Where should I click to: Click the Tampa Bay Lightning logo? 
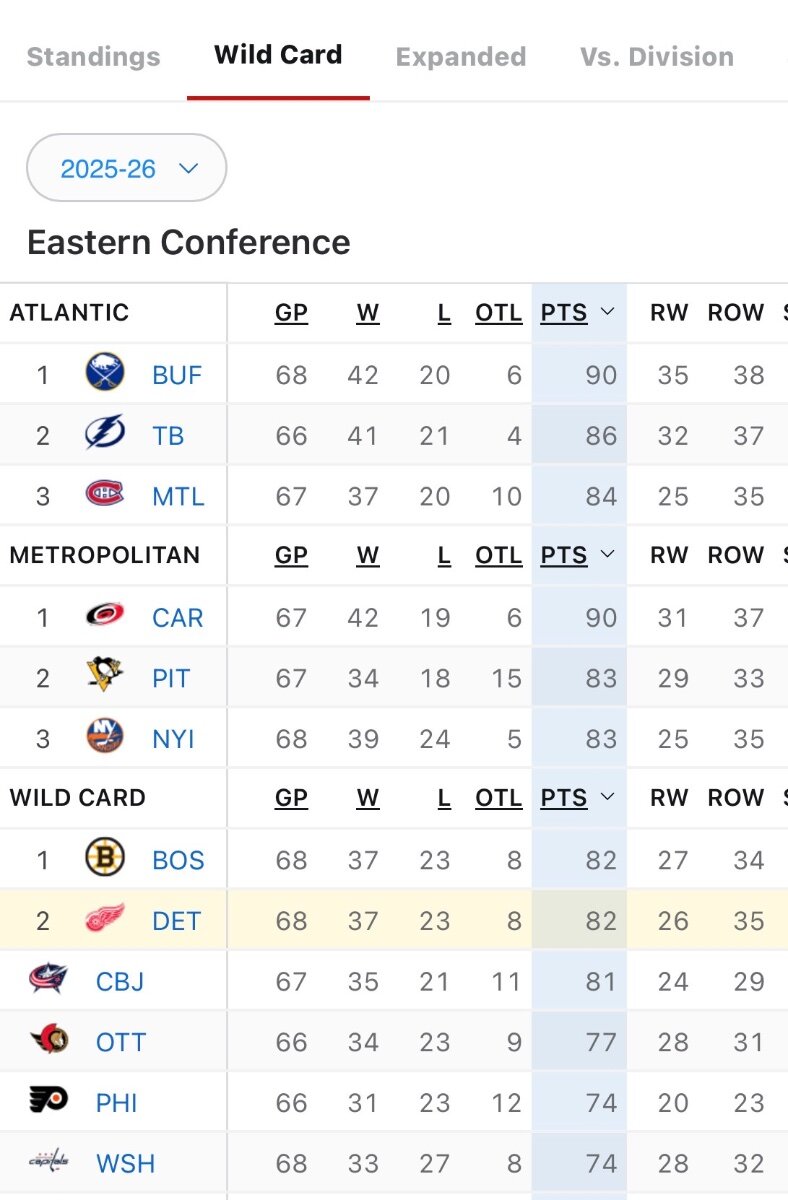pyautogui.click(x=105, y=434)
